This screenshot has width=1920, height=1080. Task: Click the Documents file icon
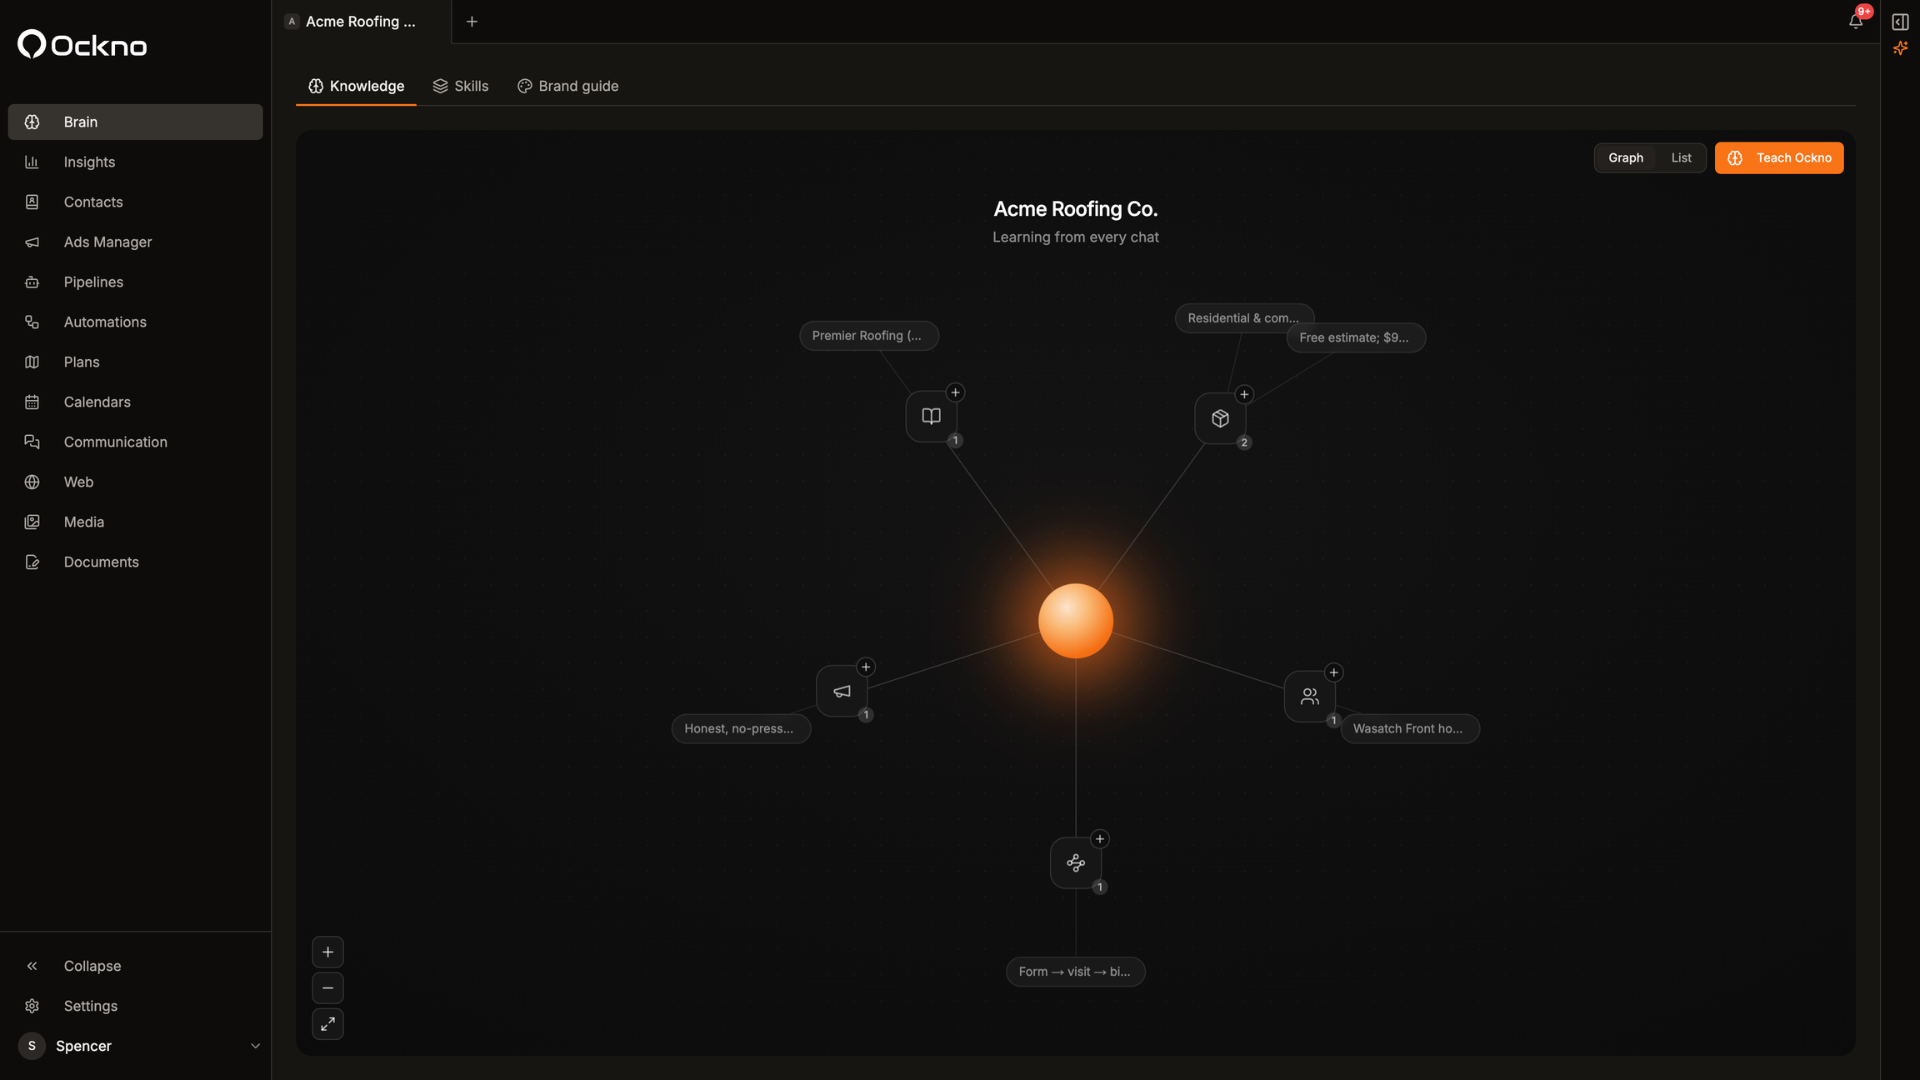click(32, 562)
